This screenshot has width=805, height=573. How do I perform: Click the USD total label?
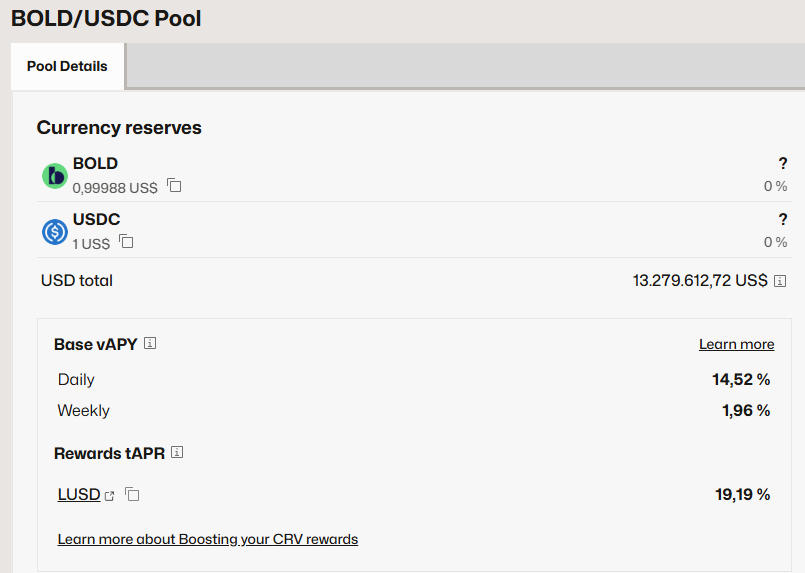77,281
